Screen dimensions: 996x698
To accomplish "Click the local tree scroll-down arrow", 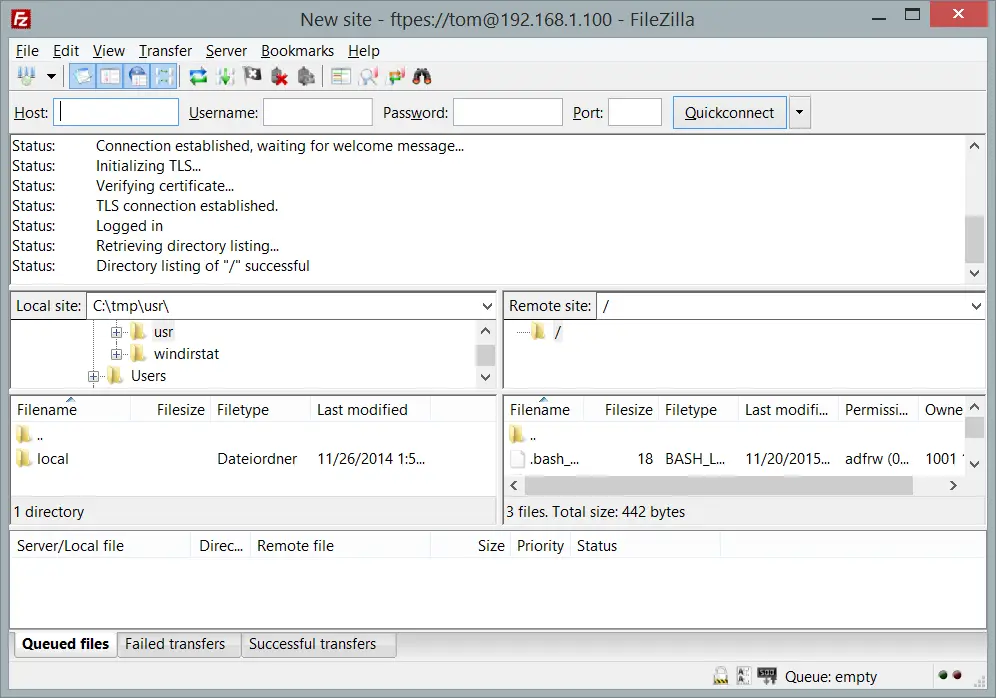I will (485, 377).
